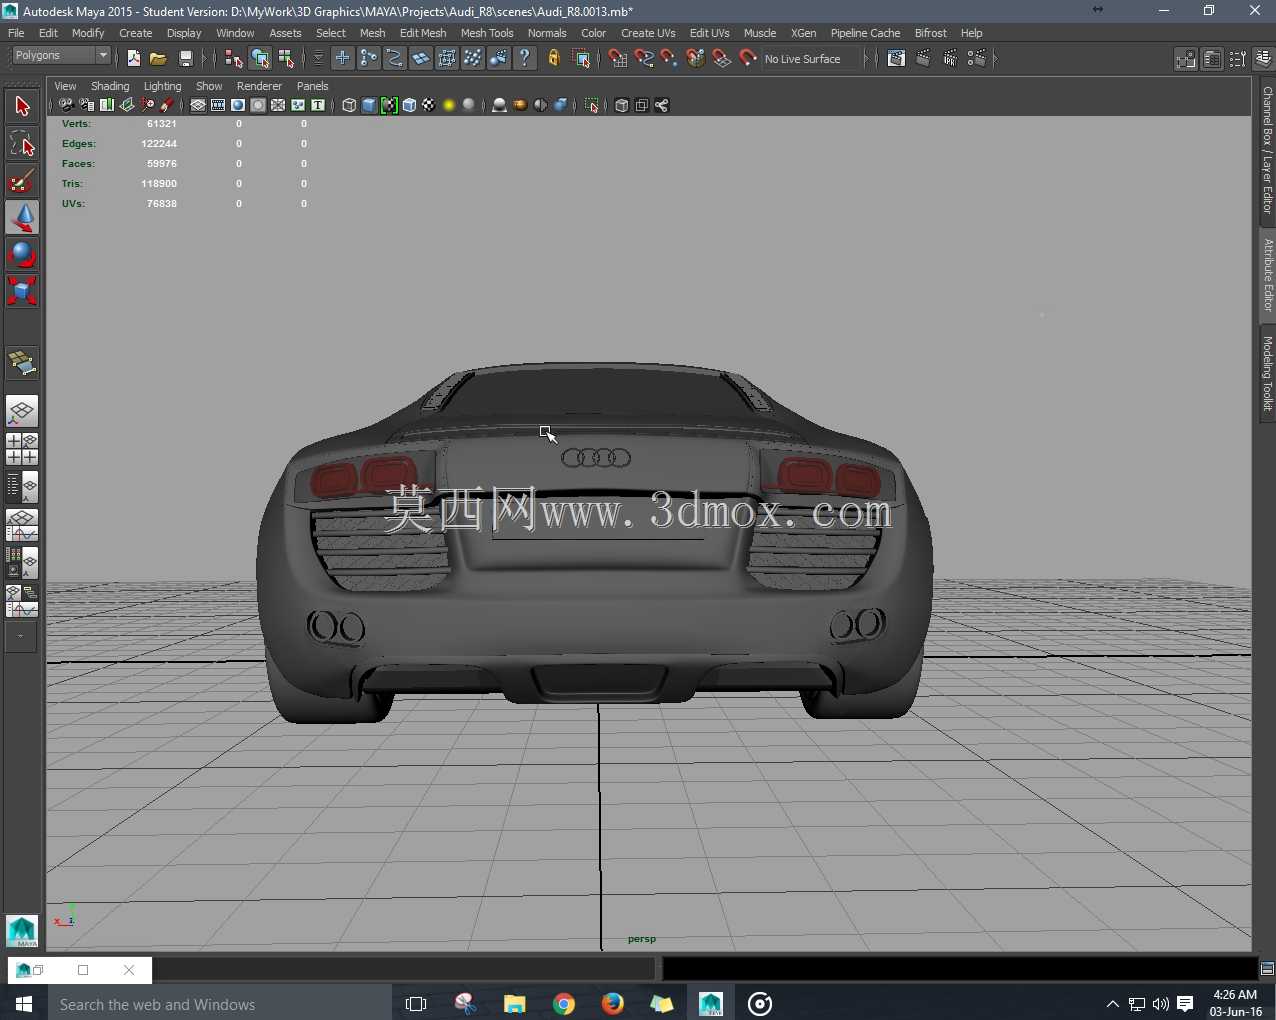
Task: Toggle smooth shade all cube icon
Action: coord(369,105)
